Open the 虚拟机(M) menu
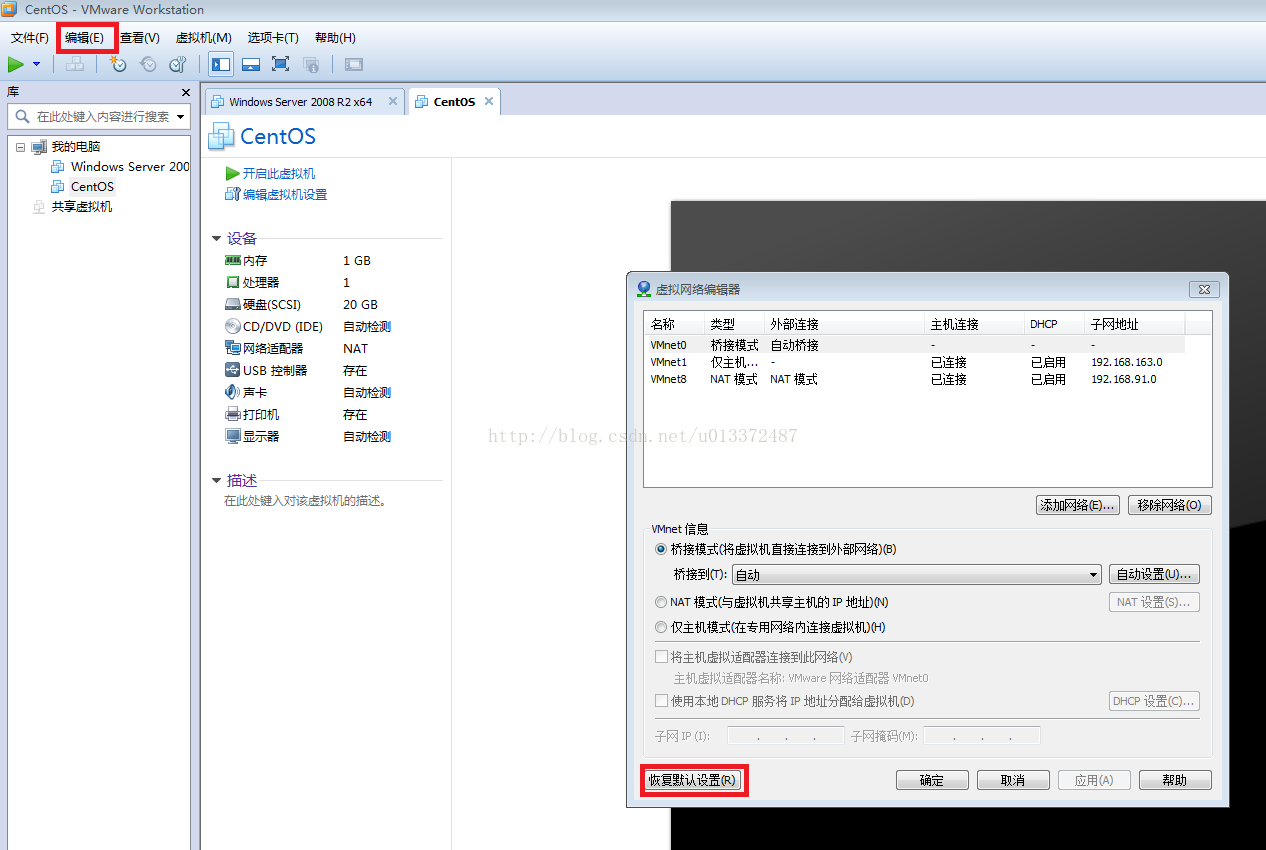 coord(203,38)
